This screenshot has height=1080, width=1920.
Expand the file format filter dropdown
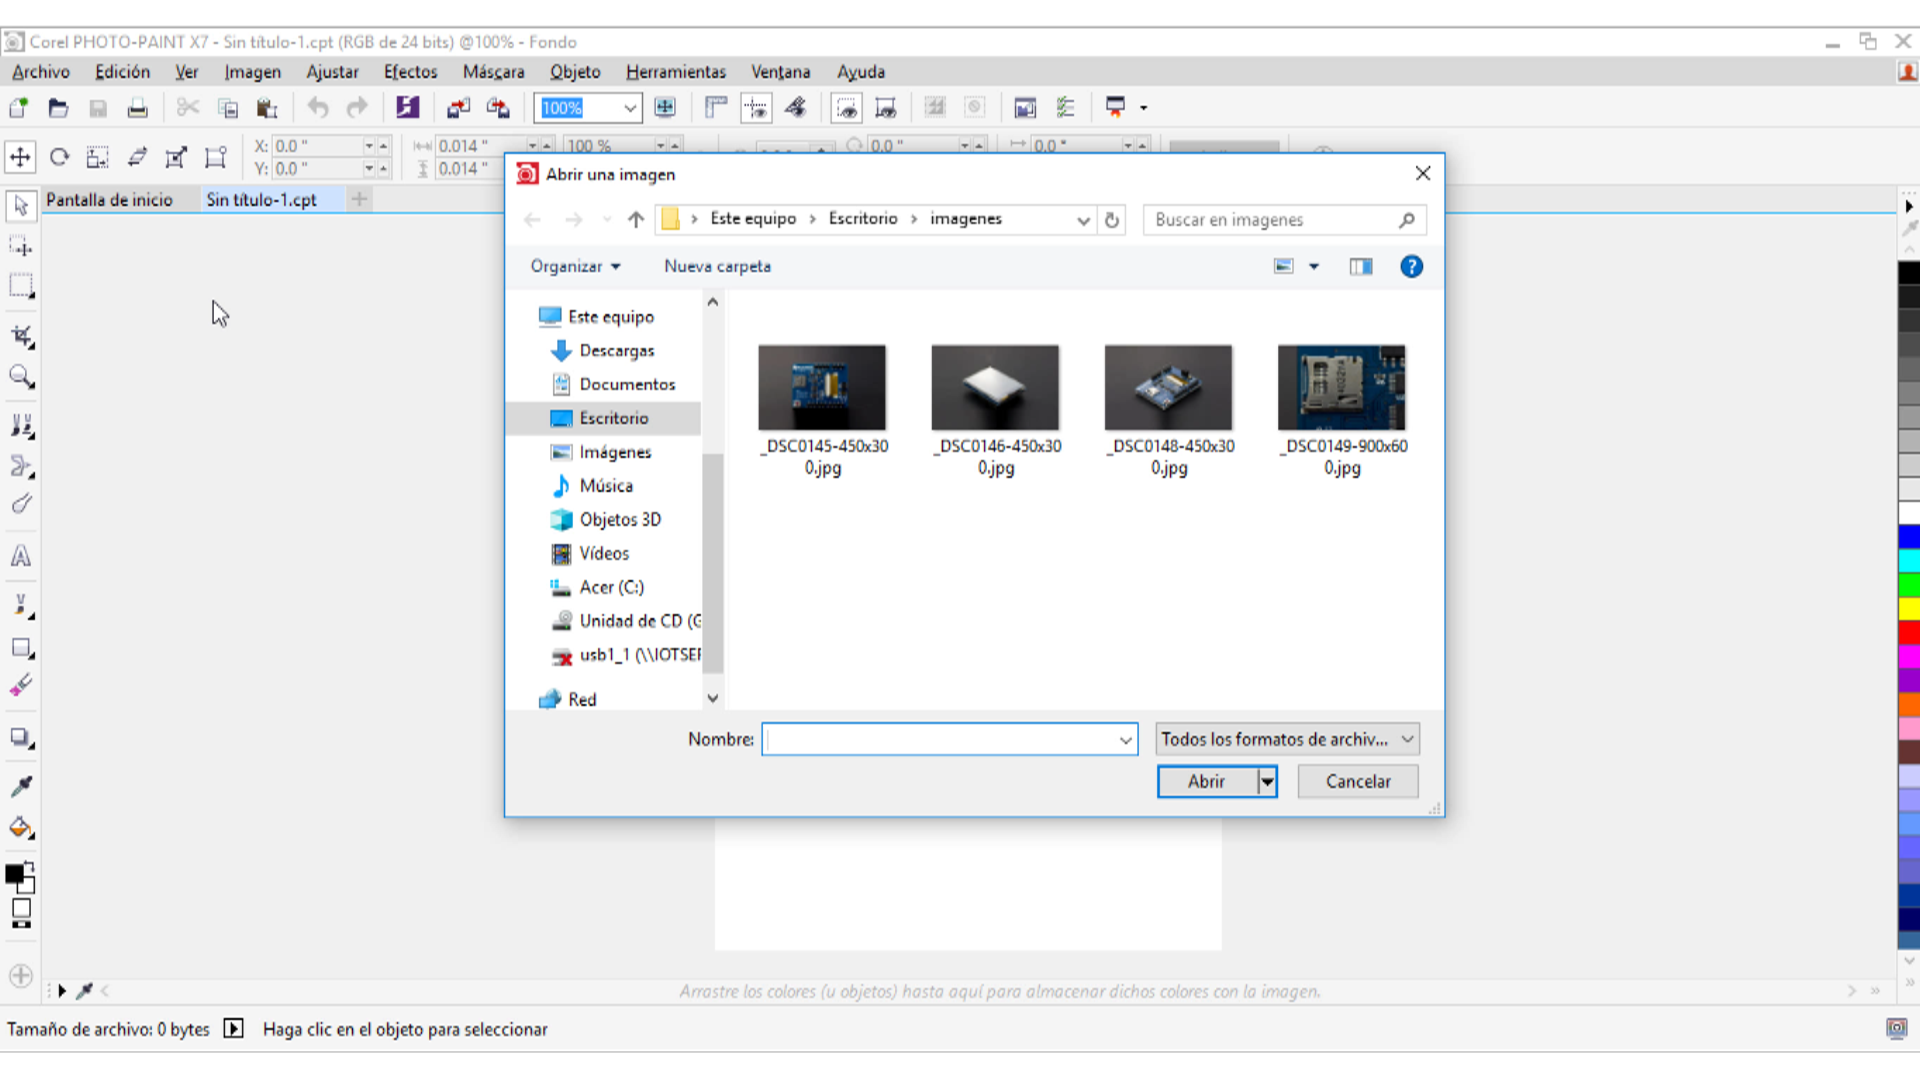click(x=1407, y=739)
